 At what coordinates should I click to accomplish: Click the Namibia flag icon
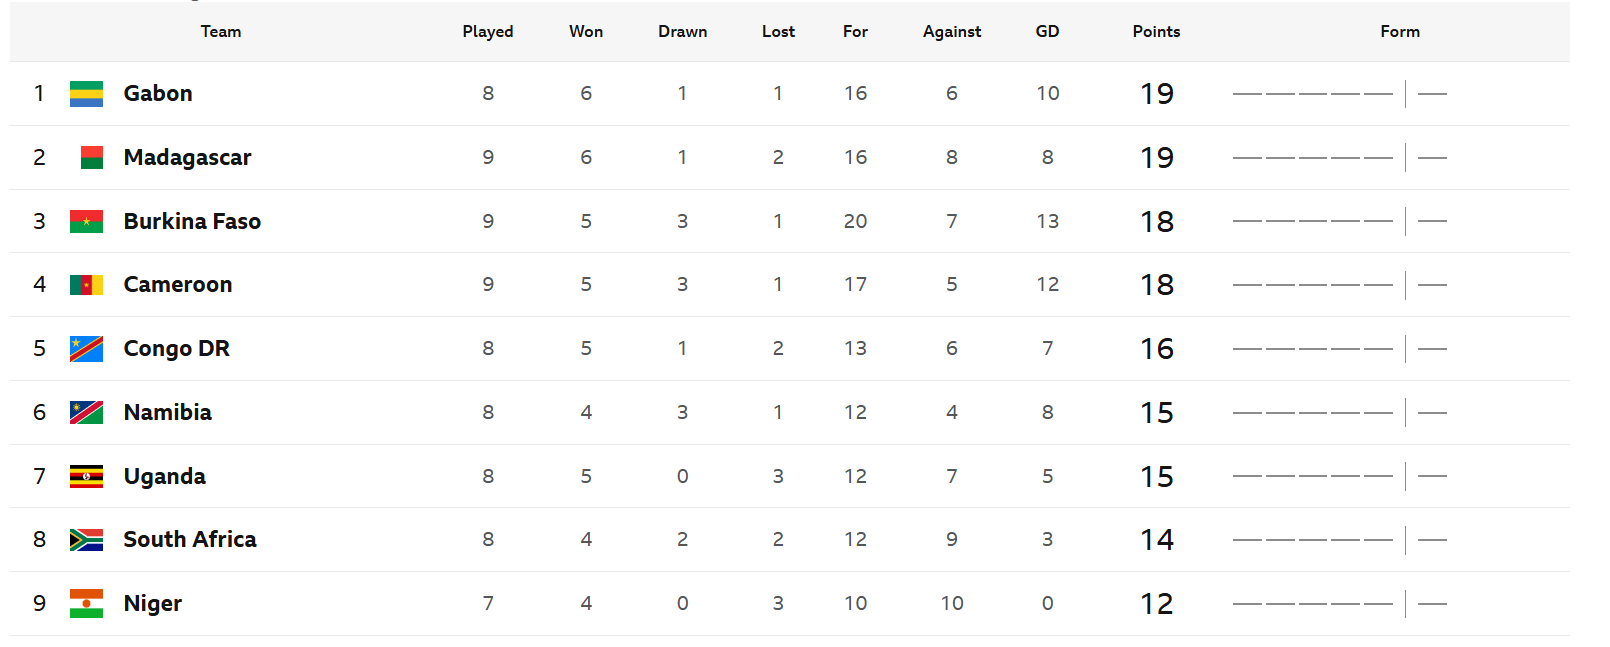(86, 413)
